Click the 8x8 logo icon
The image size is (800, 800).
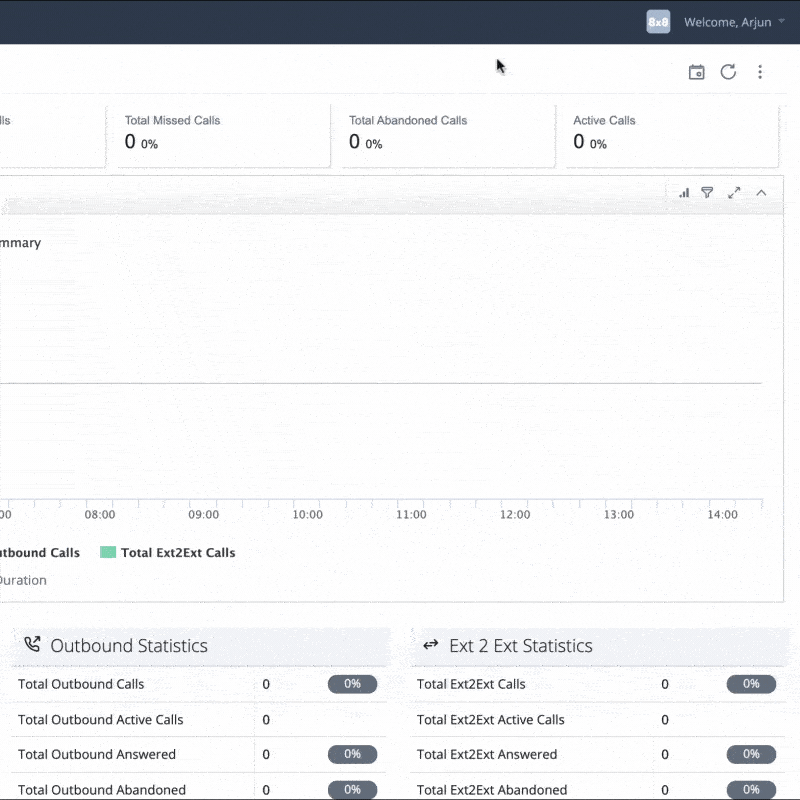click(658, 22)
